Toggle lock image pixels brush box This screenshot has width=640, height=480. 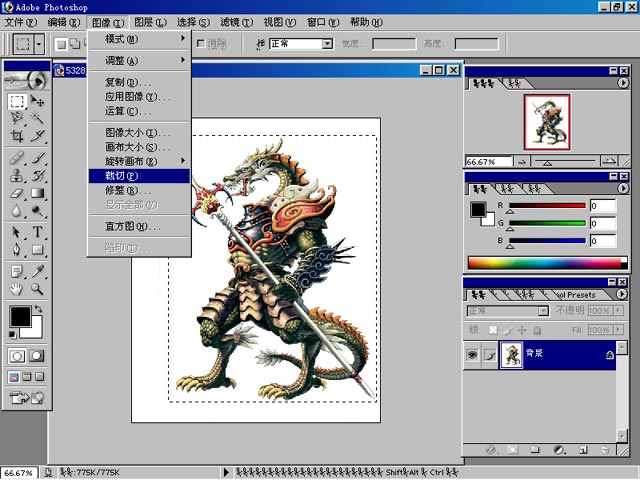click(508, 330)
